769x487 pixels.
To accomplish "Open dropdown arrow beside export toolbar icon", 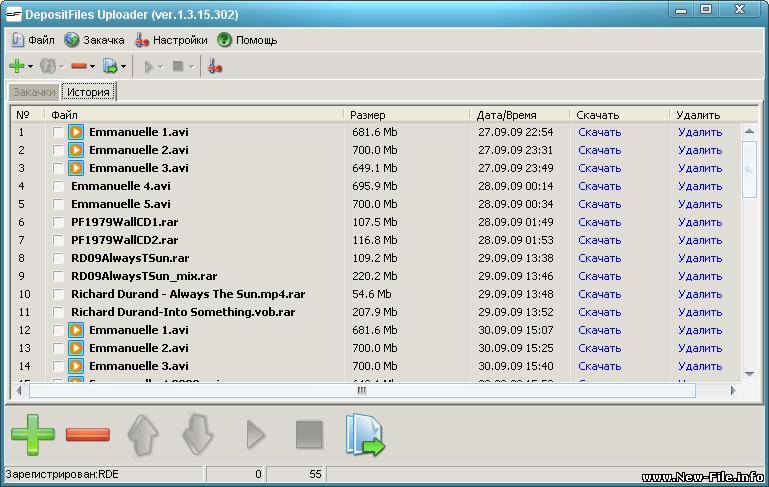I will coord(123,67).
